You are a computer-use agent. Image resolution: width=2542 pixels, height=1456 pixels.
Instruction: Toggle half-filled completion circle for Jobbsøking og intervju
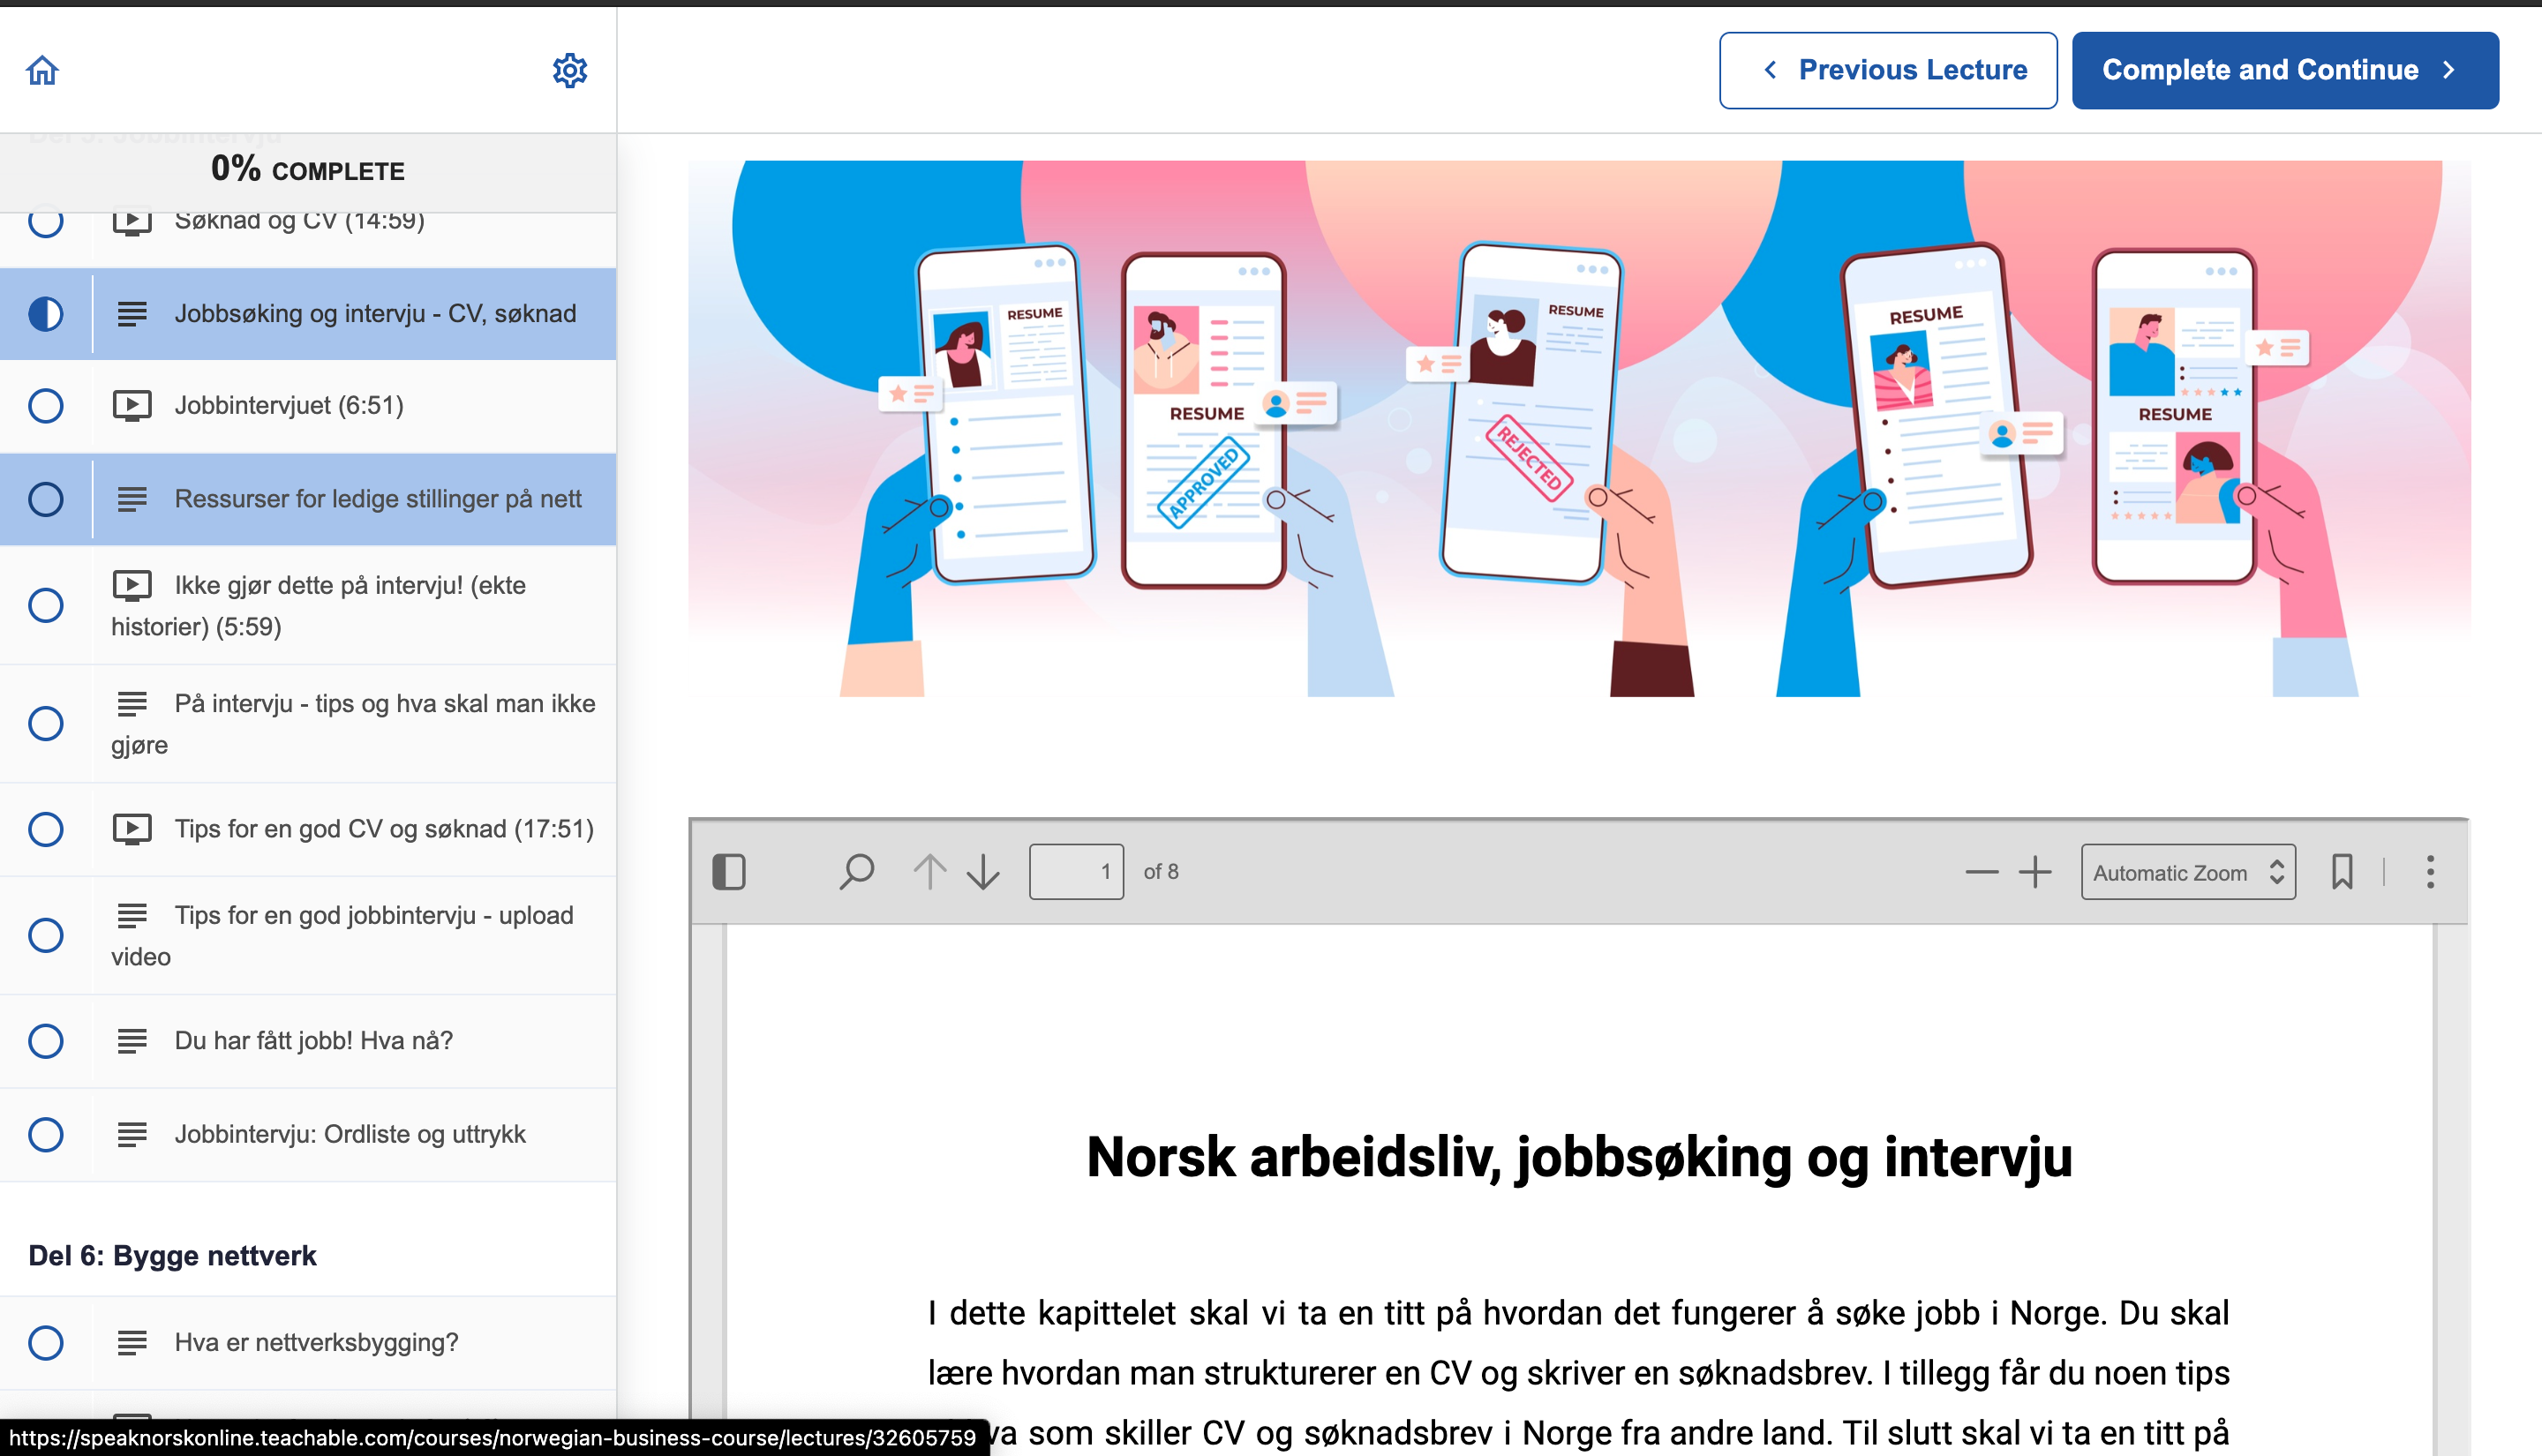click(x=46, y=314)
